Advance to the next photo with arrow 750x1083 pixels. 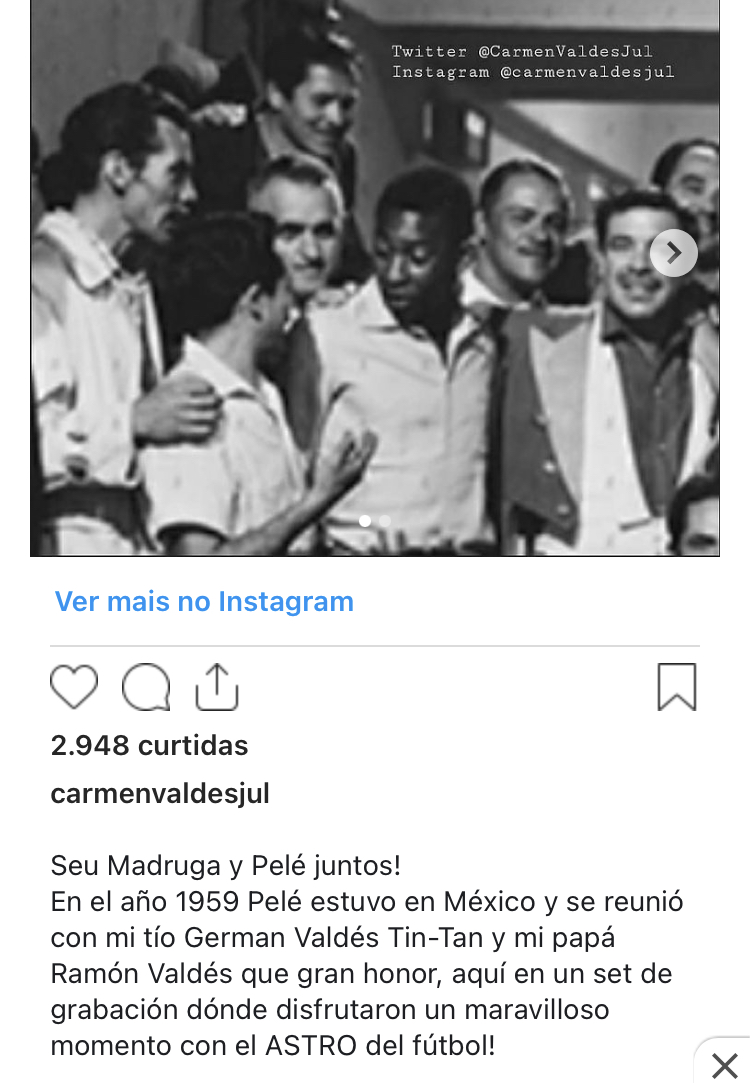673,253
